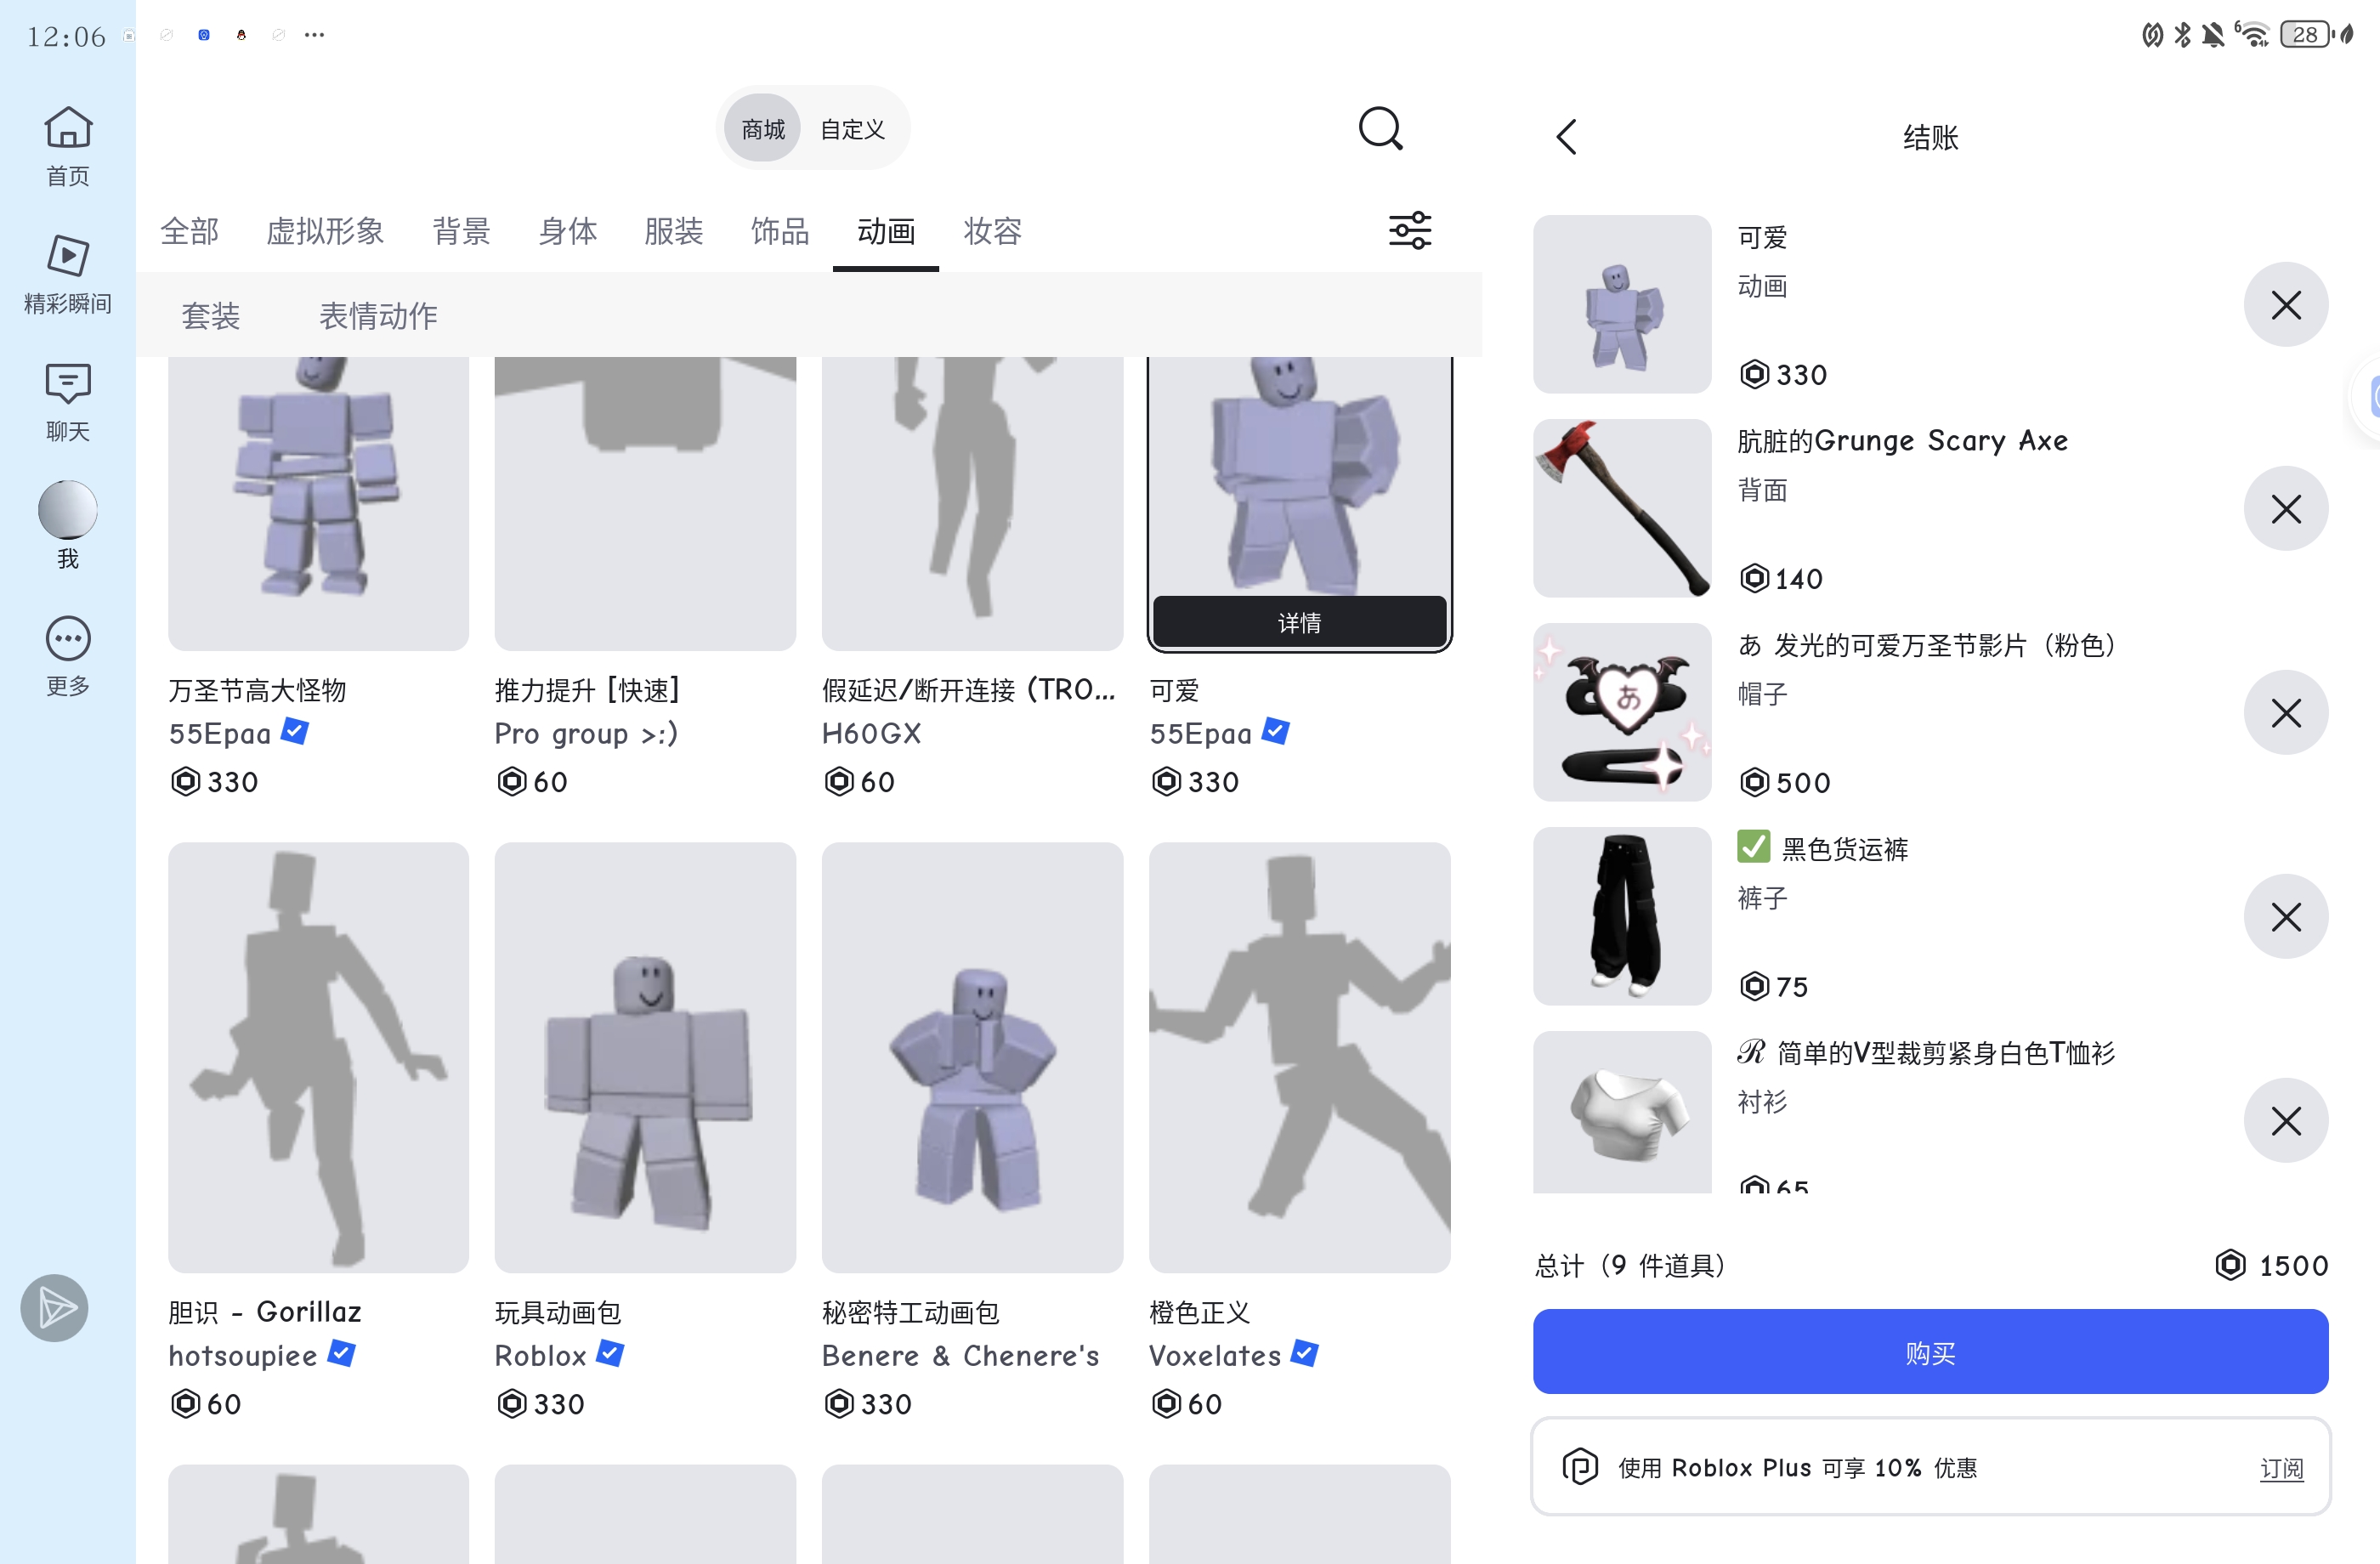Viewport: 2380px width, 1564px height.
Task: Switch to 自定义 customize toggle
Action: point(852,129)
